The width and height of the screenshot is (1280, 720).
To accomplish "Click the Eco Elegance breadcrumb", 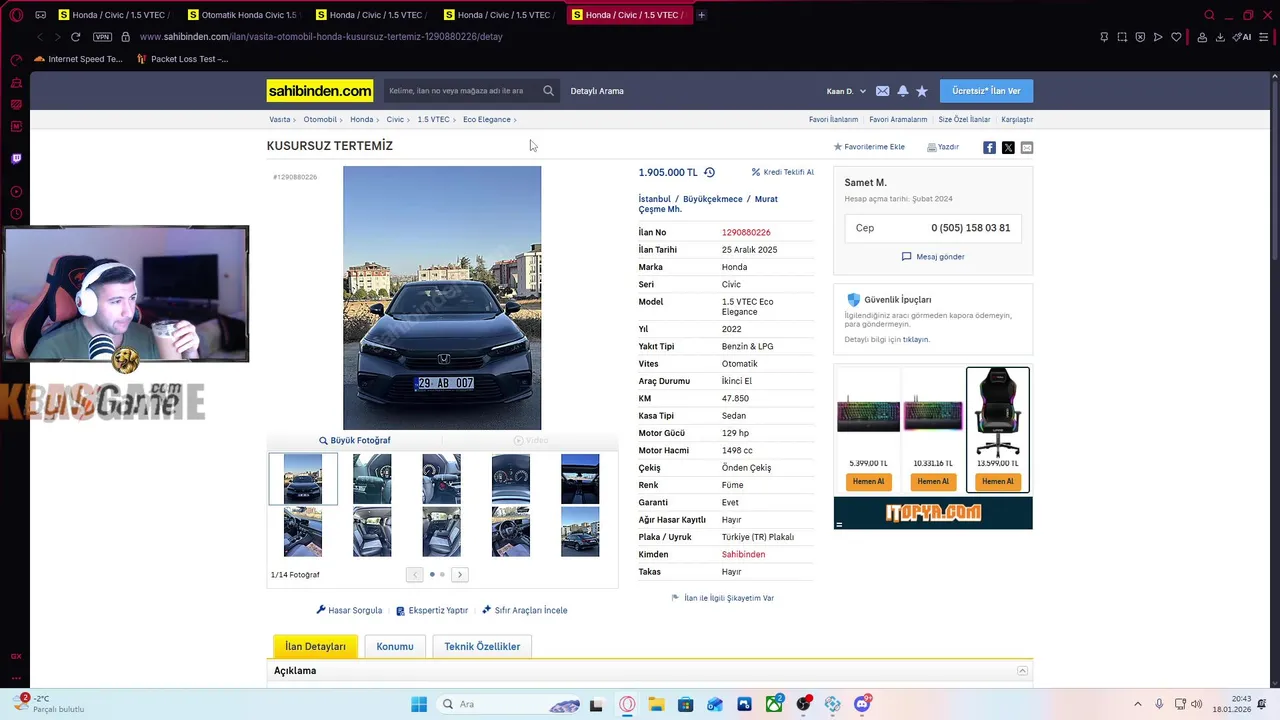I will coord(487,119).
